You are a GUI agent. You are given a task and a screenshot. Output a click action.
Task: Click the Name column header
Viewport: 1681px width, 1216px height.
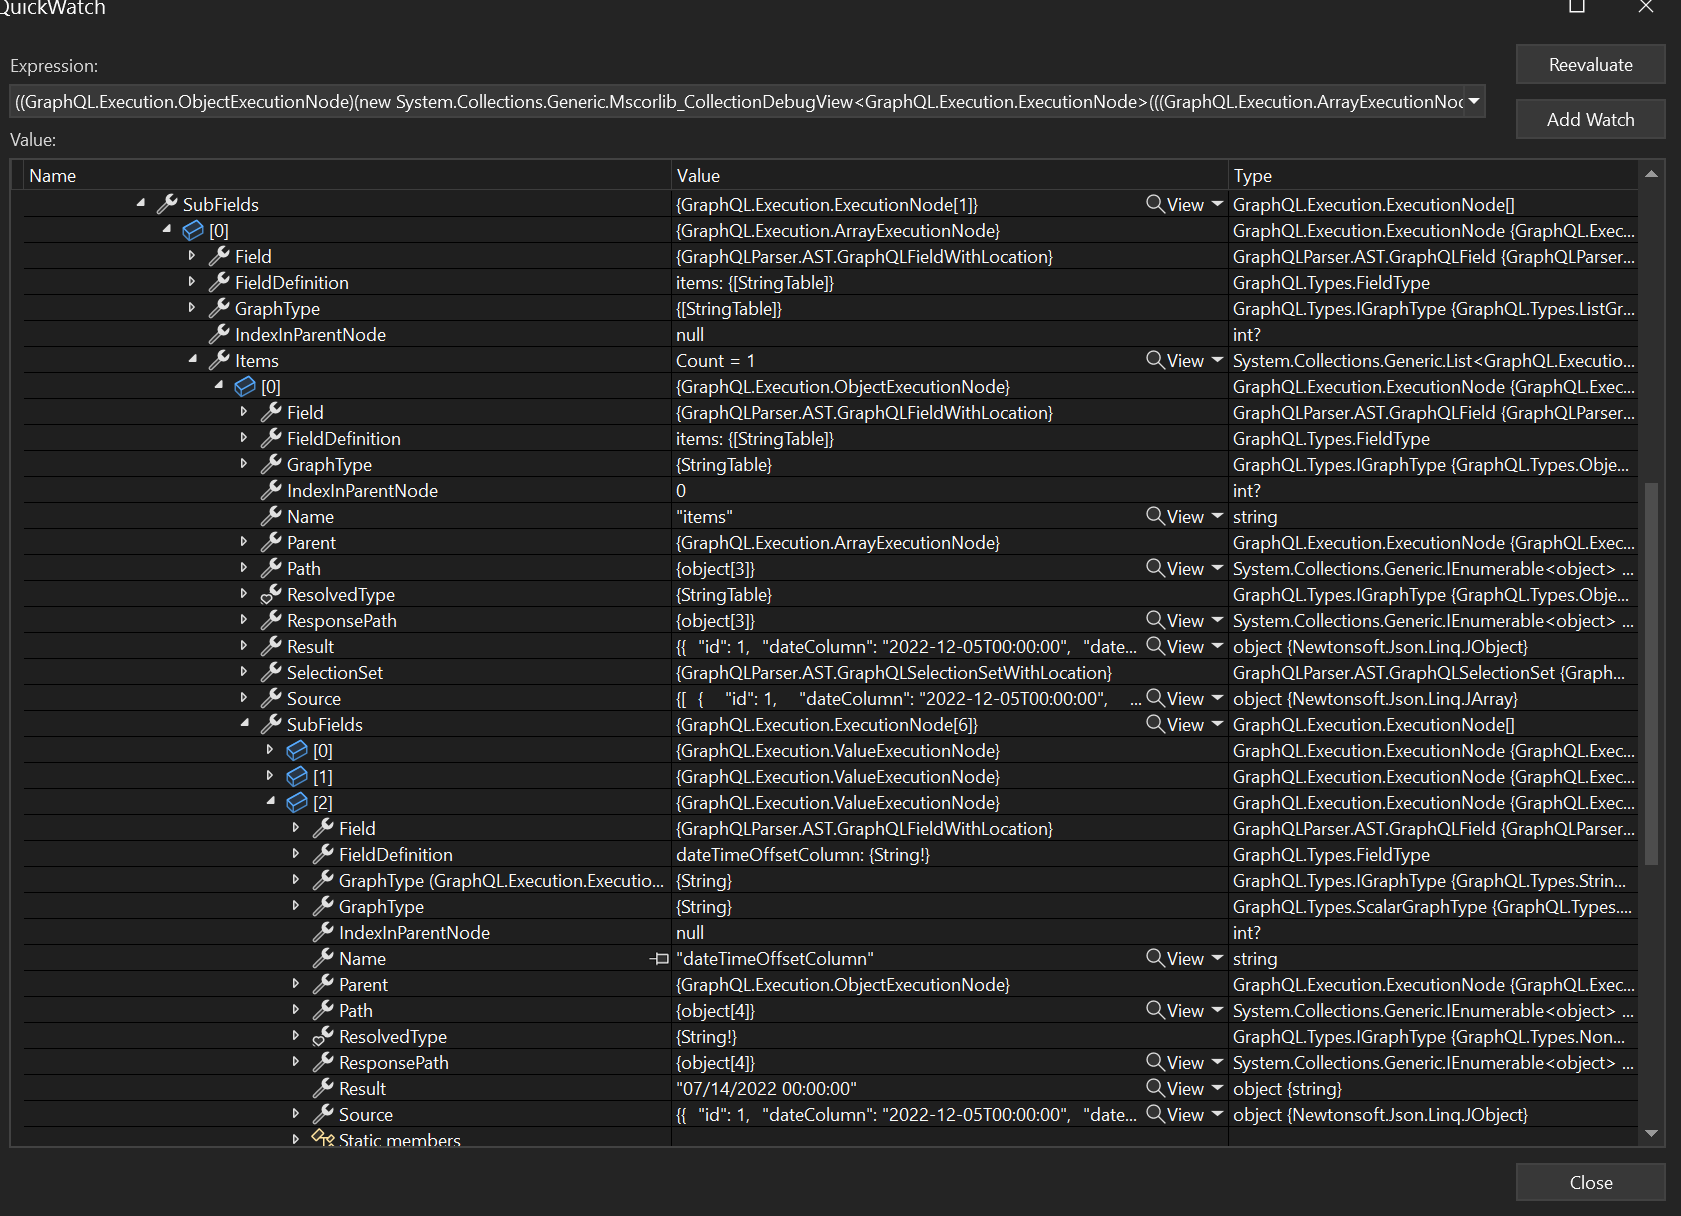point(52,175)
